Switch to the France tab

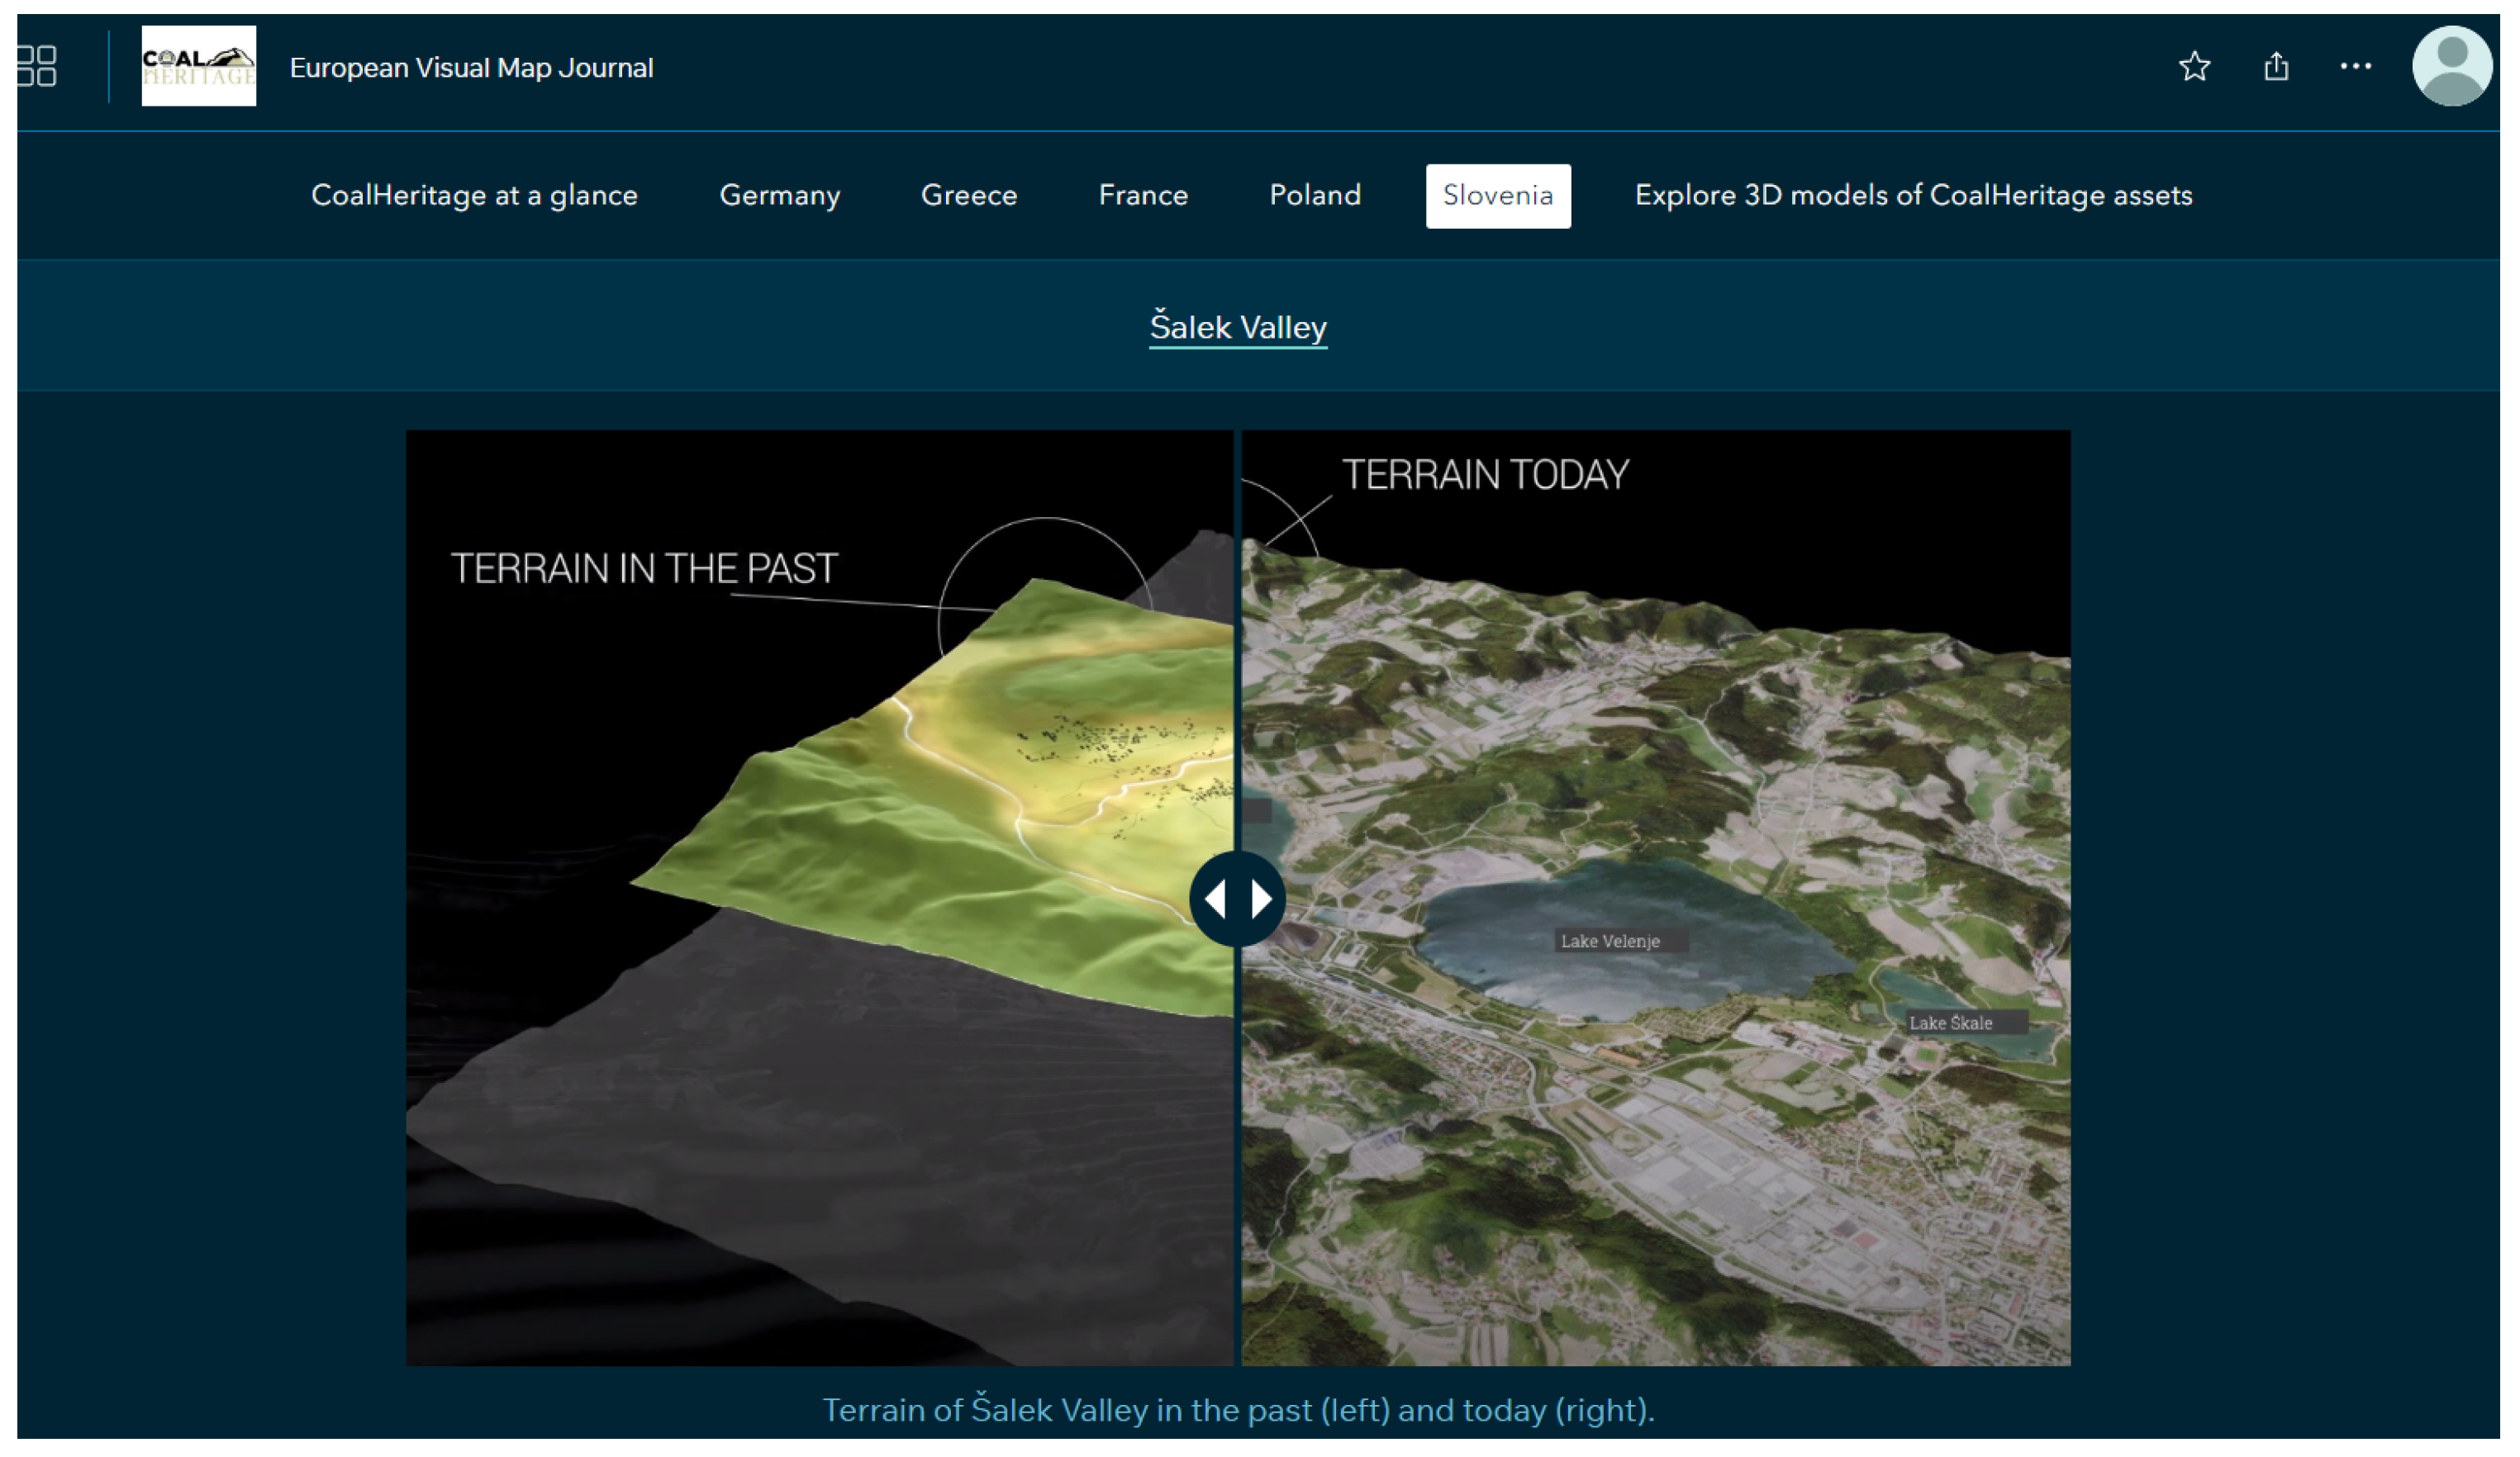click(1143, 195)
